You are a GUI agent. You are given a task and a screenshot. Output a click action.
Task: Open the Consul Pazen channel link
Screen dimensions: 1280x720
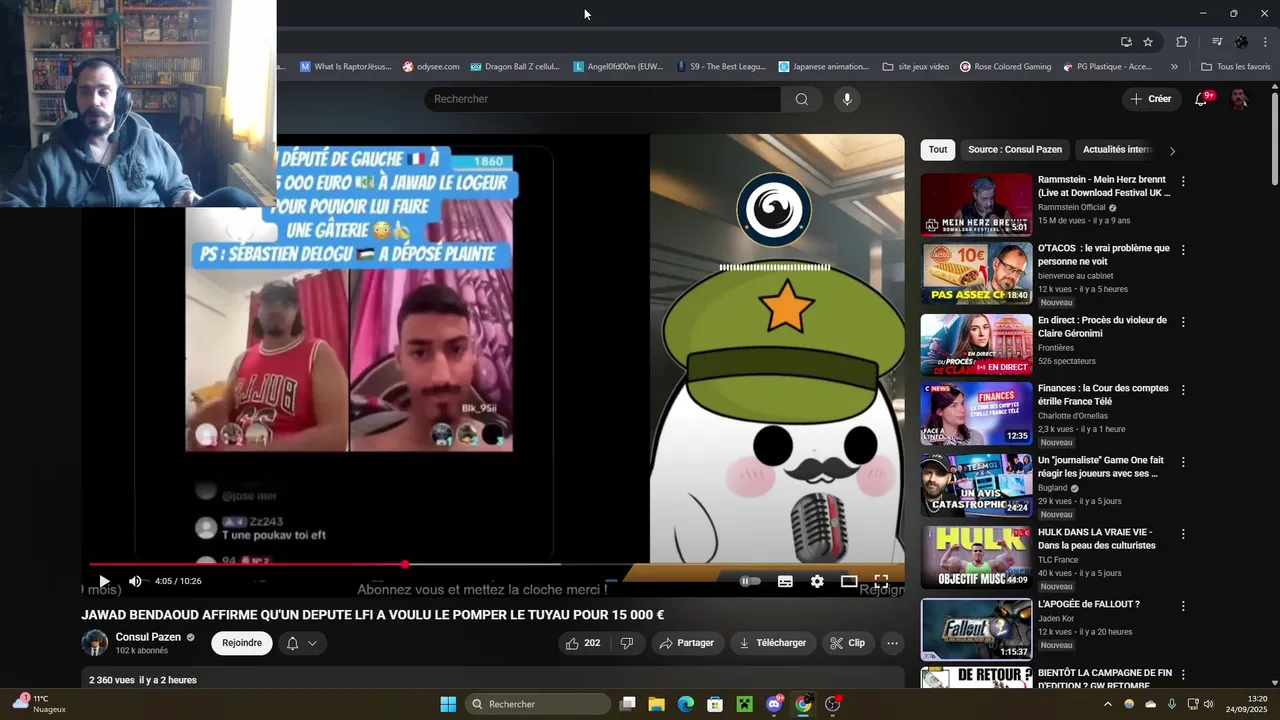tap(148, 637)
